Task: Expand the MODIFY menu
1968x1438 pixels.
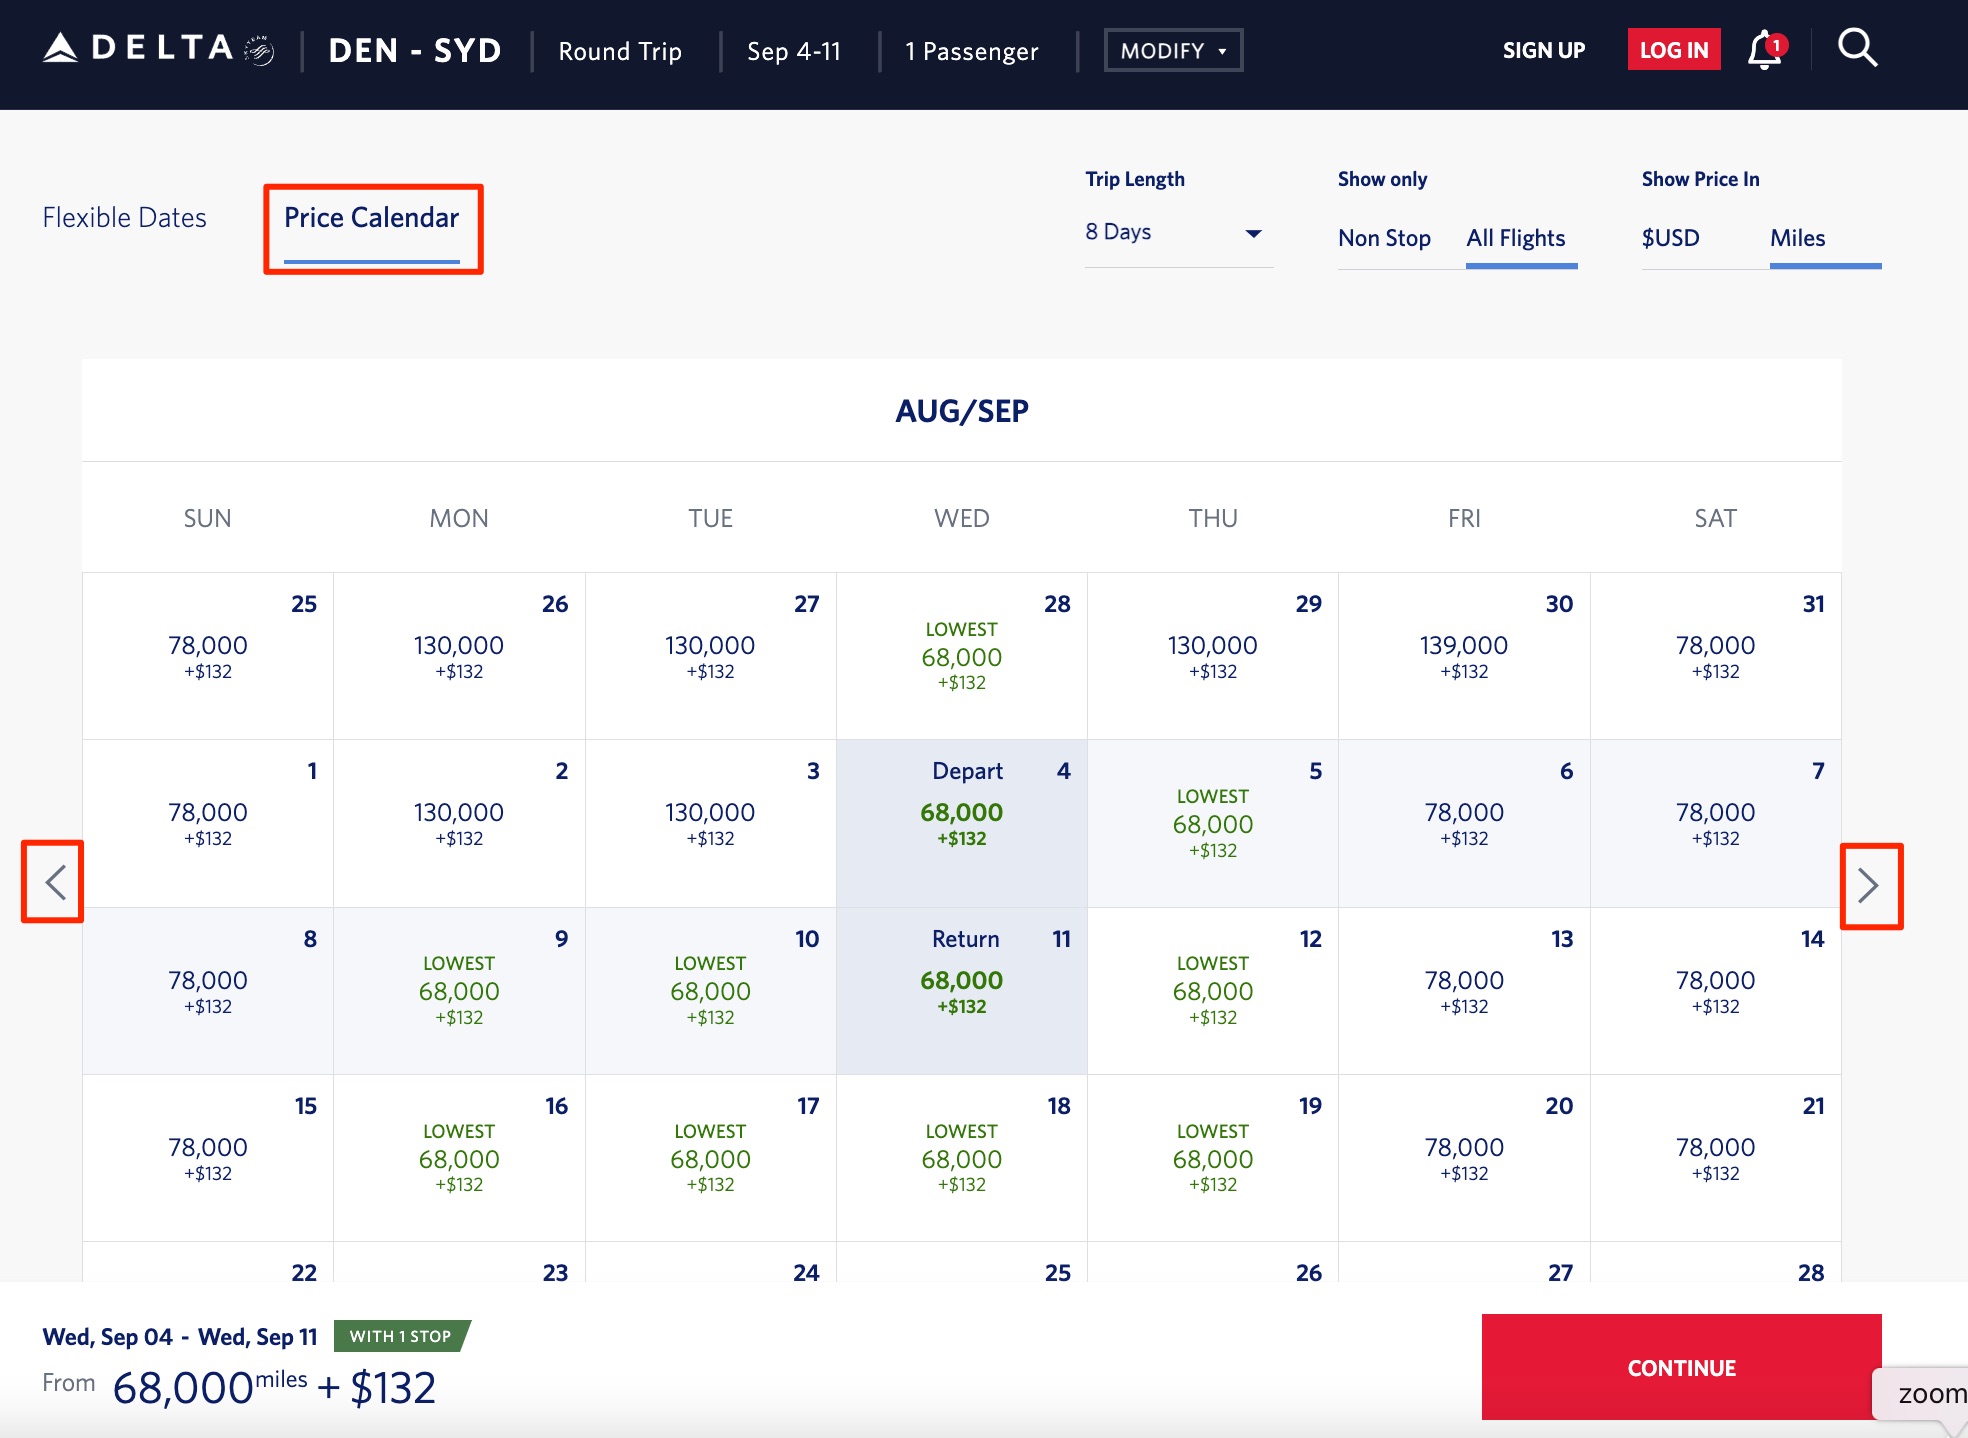Action: (x=1172, y=49)
